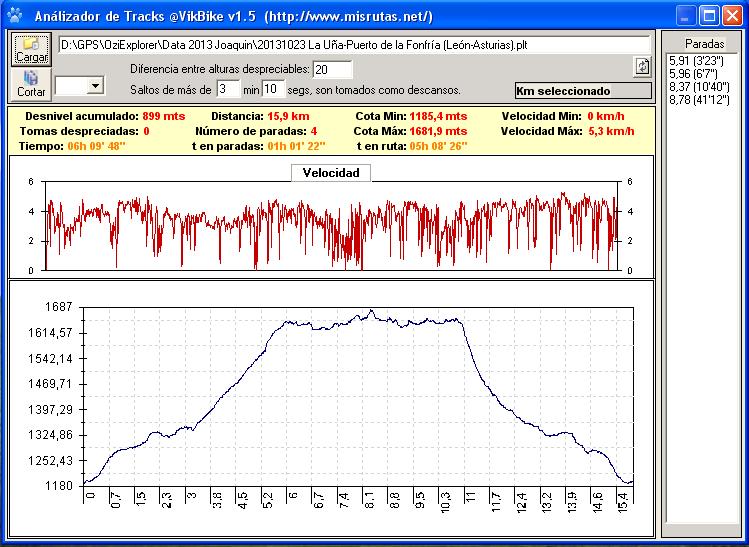Minimize the Análizador de Tracks window
The image size is (749, 547).
tap(685, 16)
